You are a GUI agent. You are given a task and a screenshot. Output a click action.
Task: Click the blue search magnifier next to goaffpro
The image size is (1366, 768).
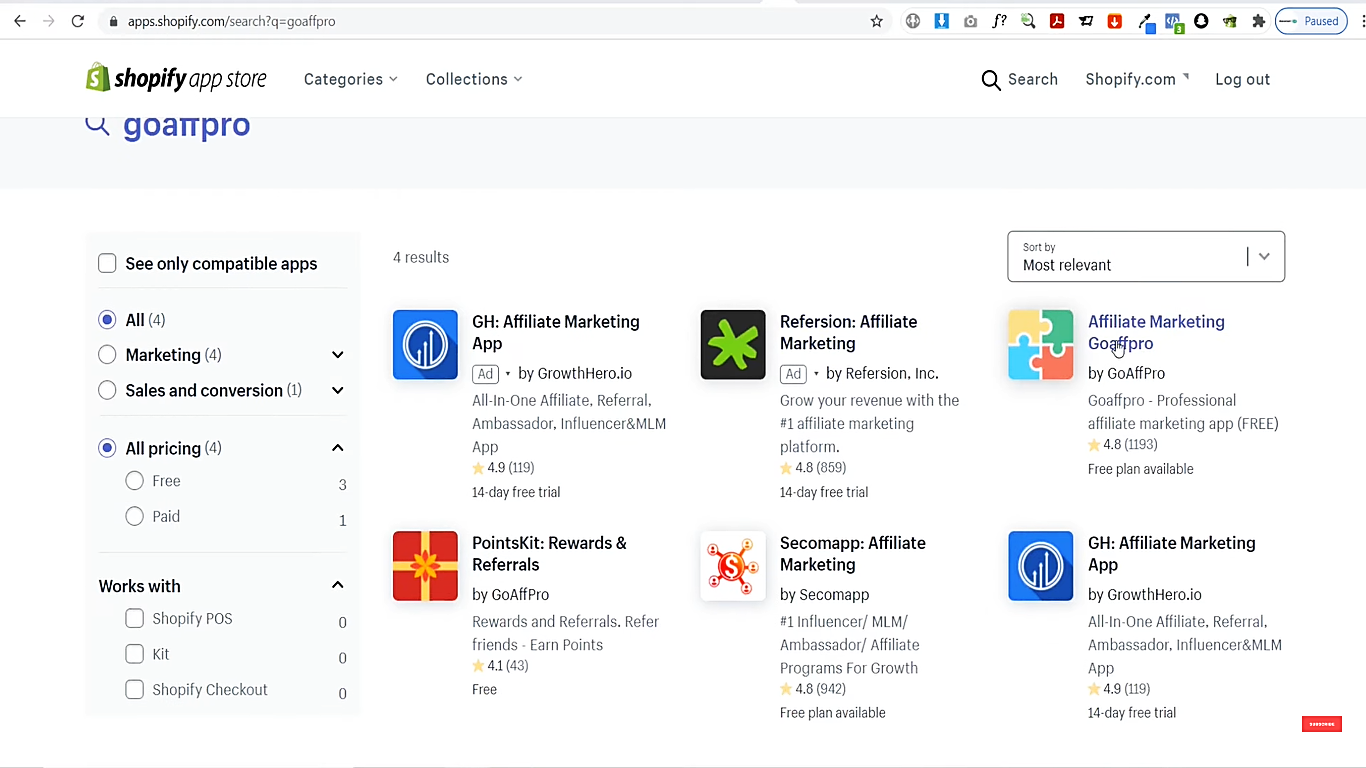(x=97, y=124)
